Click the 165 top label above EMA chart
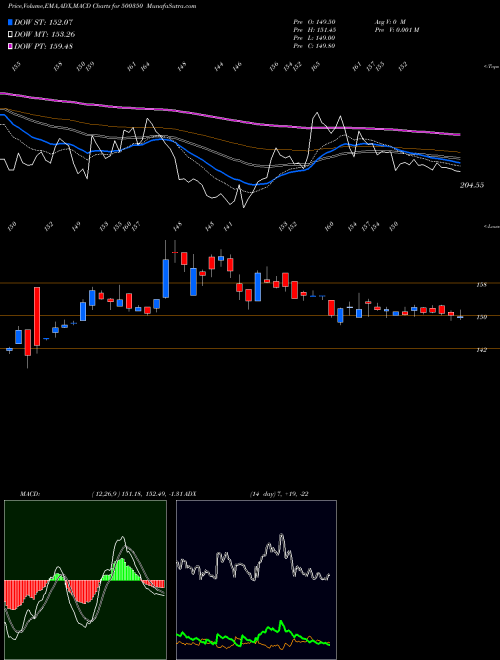Image resolution: width=500 pixels, height=660 pixels. pos(316,65)
